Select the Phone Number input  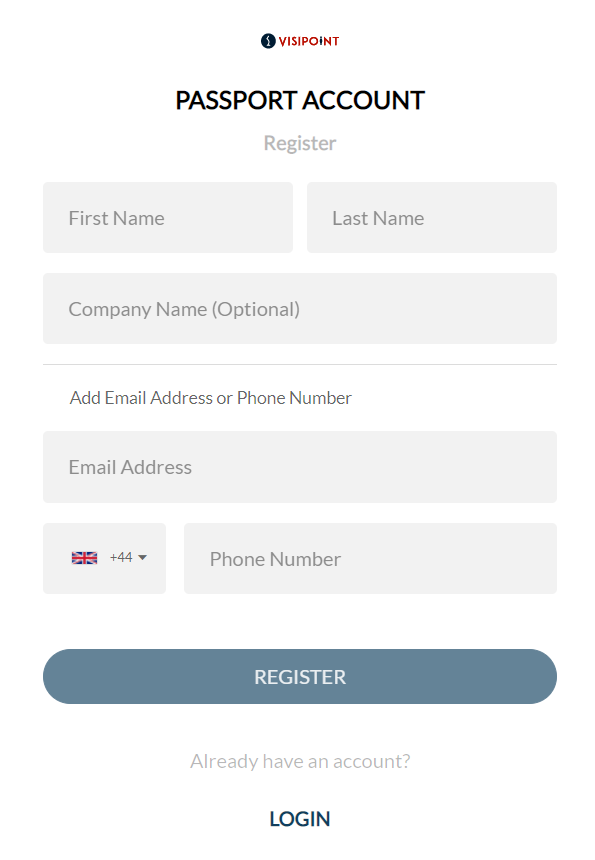[370, 558]
